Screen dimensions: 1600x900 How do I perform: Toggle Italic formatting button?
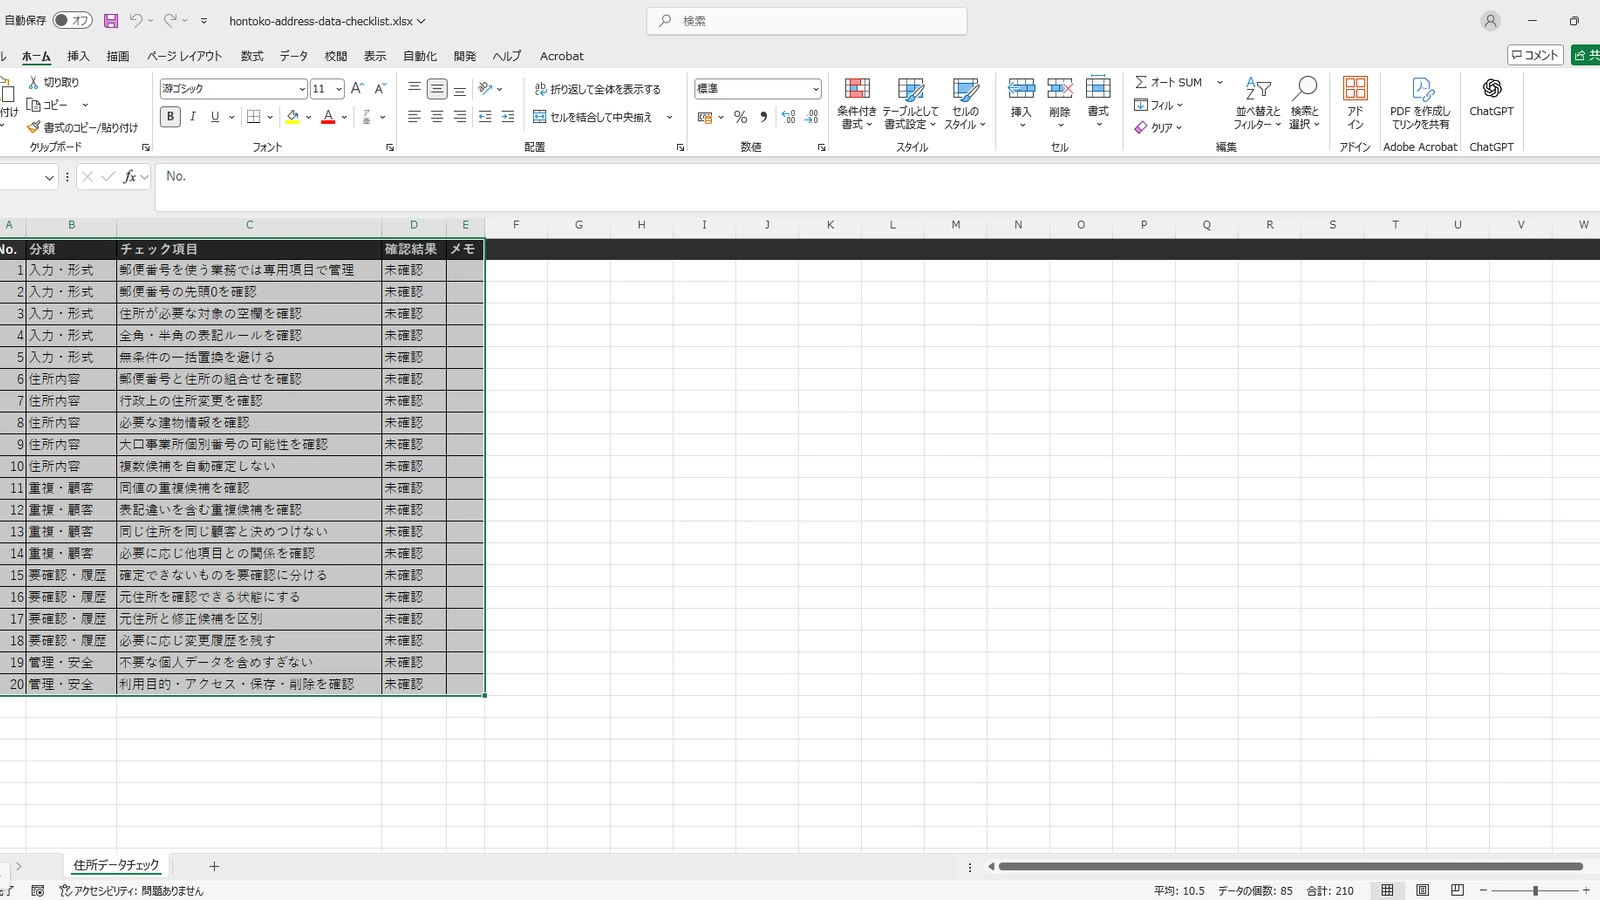[192, 117]
